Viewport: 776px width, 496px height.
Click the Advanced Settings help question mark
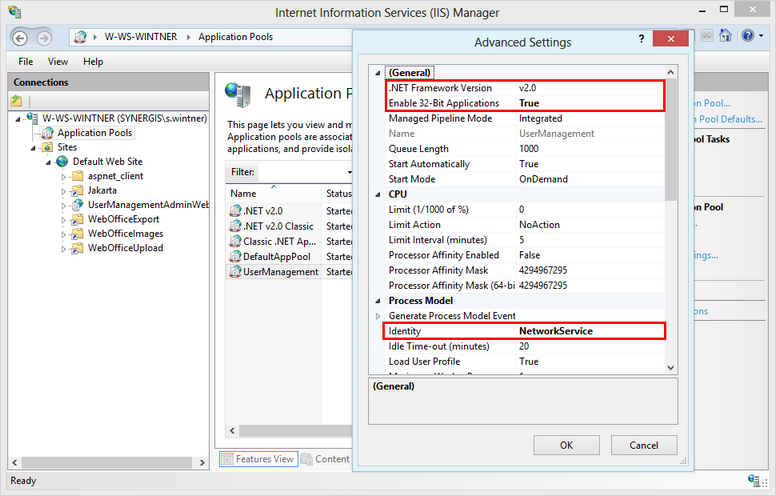(x=641, y=39)
